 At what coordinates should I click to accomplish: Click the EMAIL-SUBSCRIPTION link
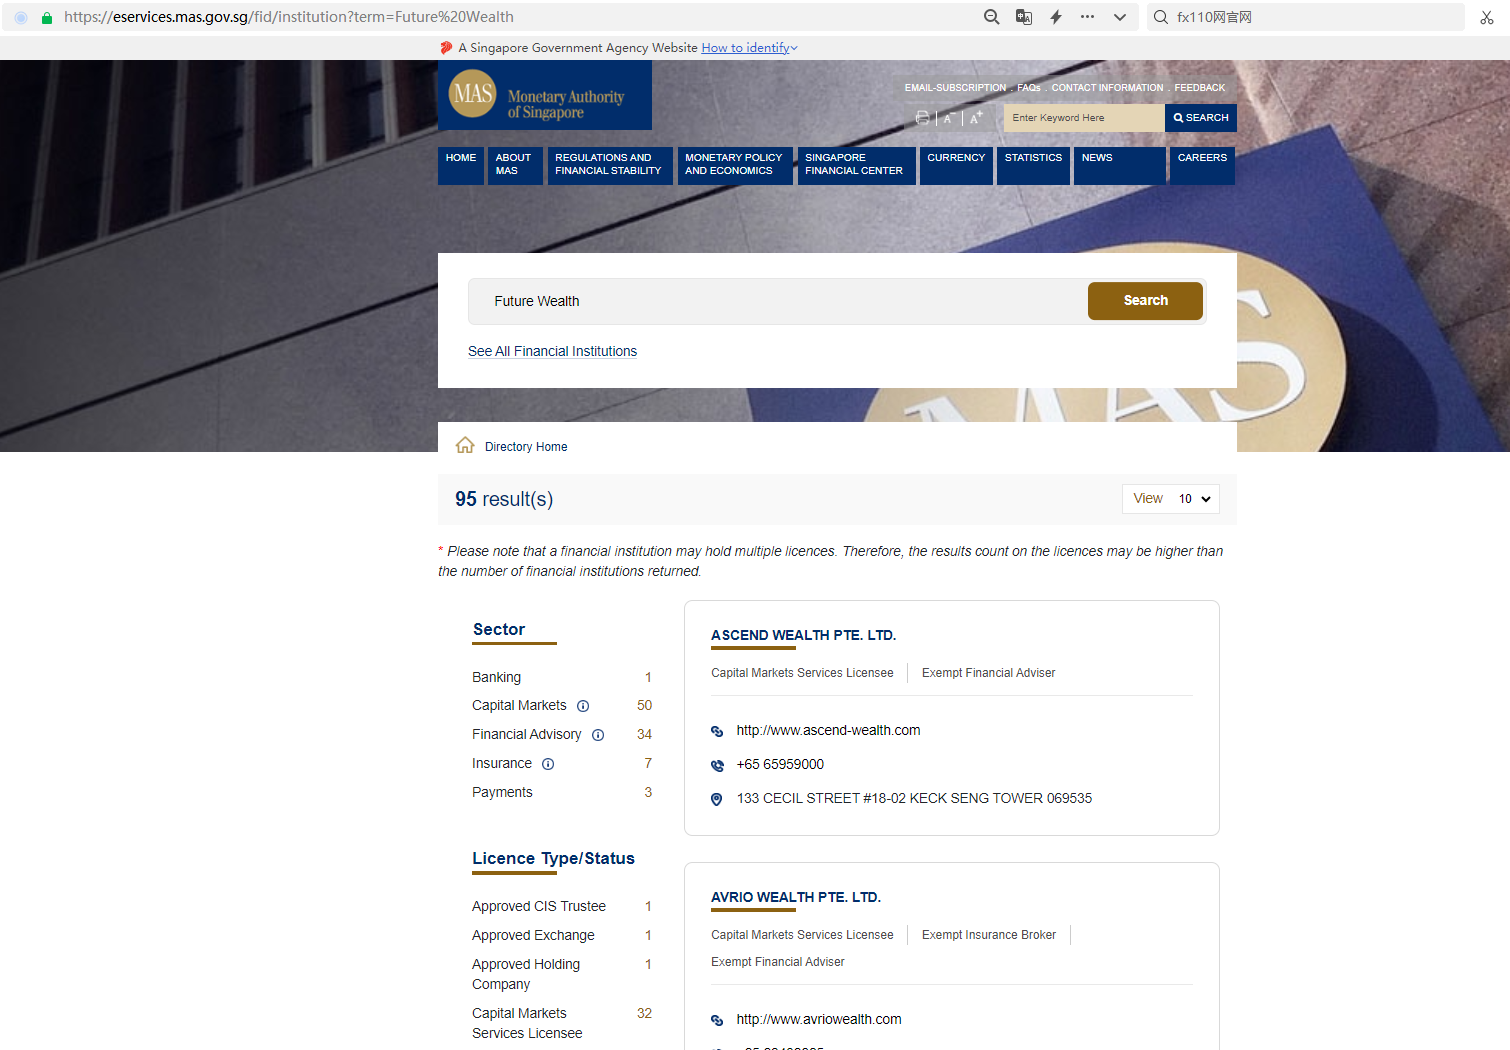[x=955, y=88]
